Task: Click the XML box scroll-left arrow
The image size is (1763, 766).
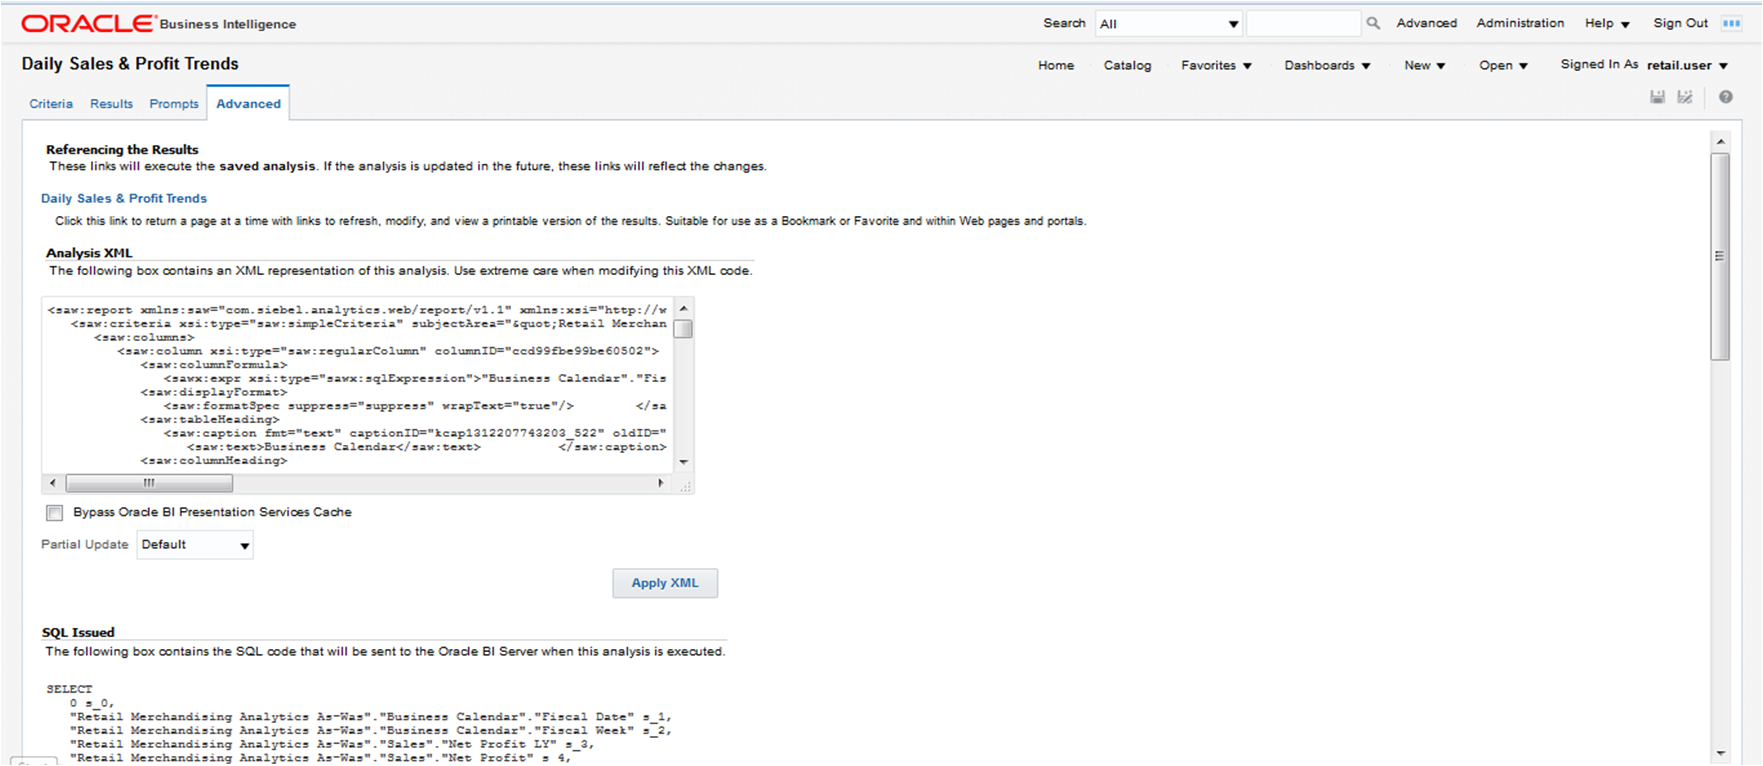Action: coord(53,483)
